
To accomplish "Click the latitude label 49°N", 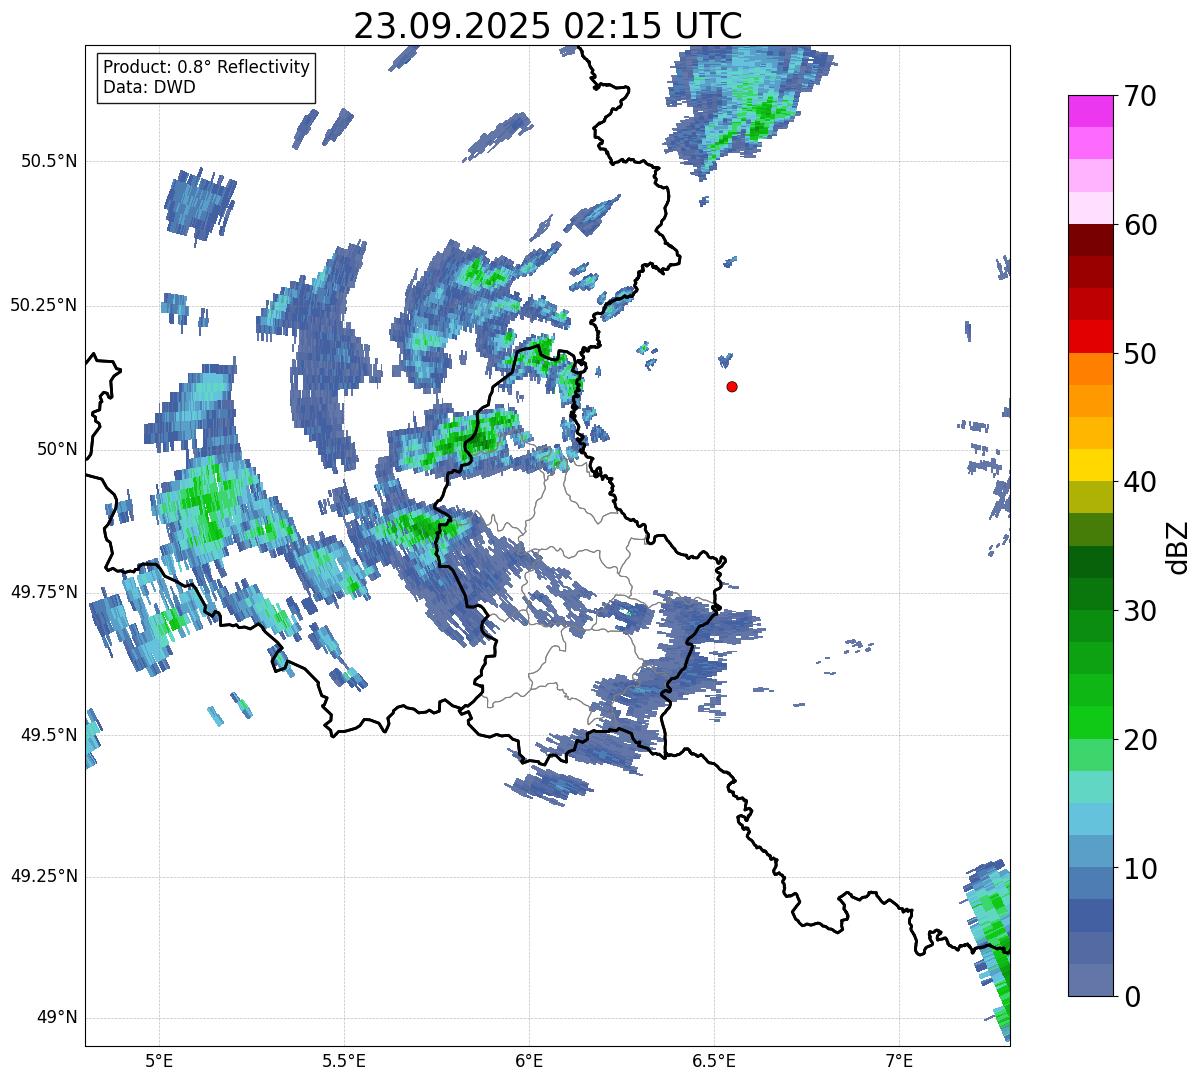I will click(x=57, y=1017).
